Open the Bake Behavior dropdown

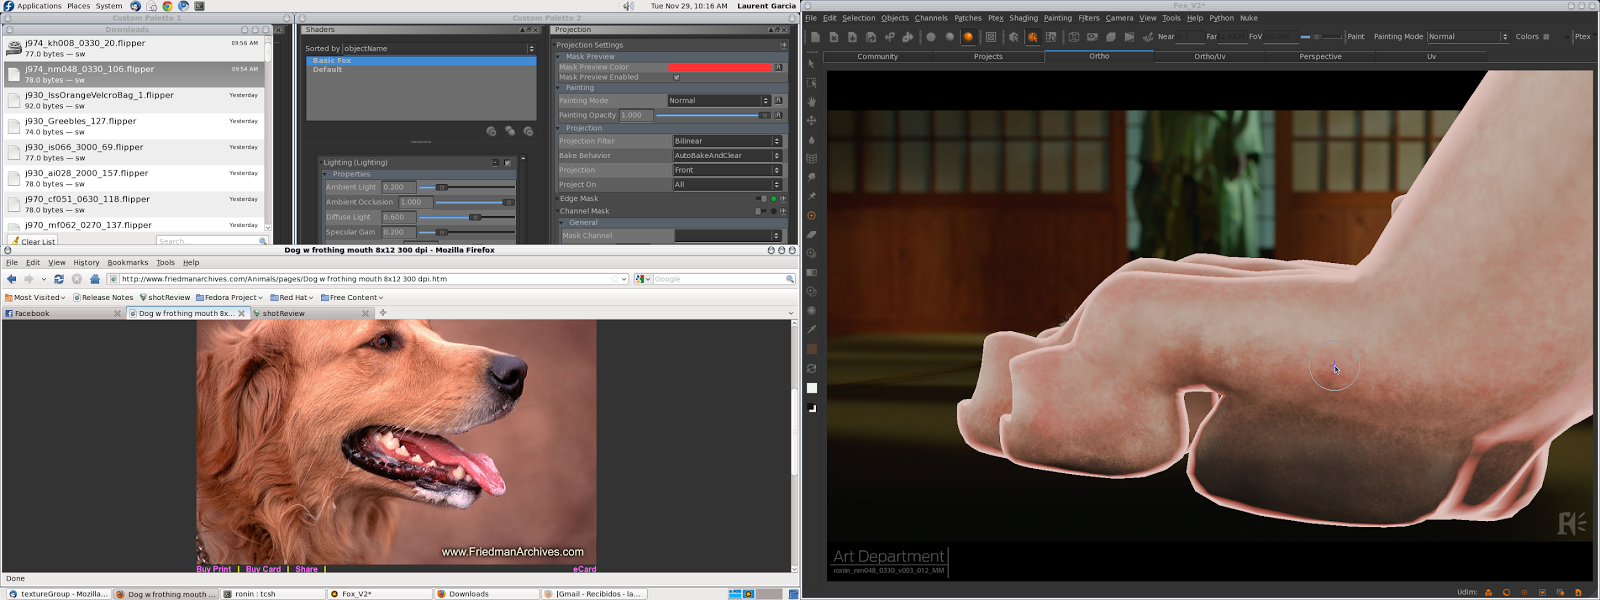[727, 155]
